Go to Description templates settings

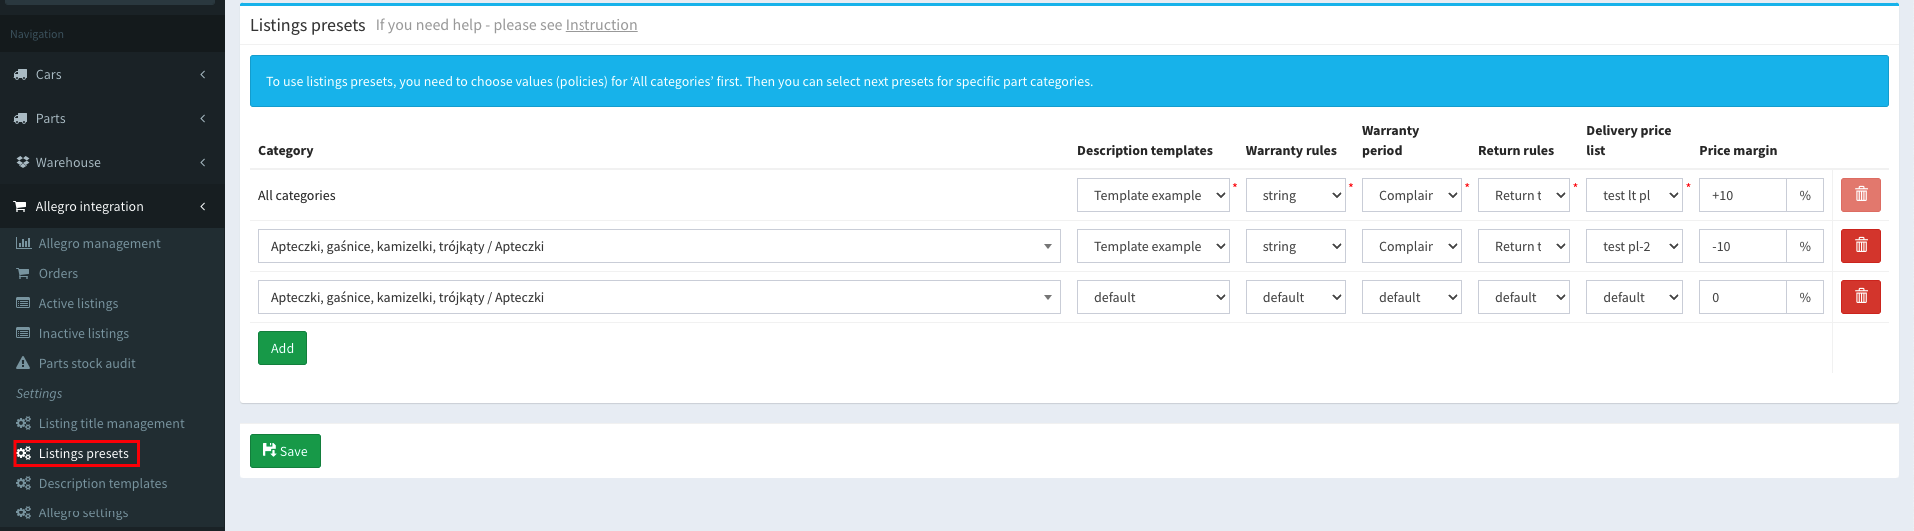pos(102,483)
